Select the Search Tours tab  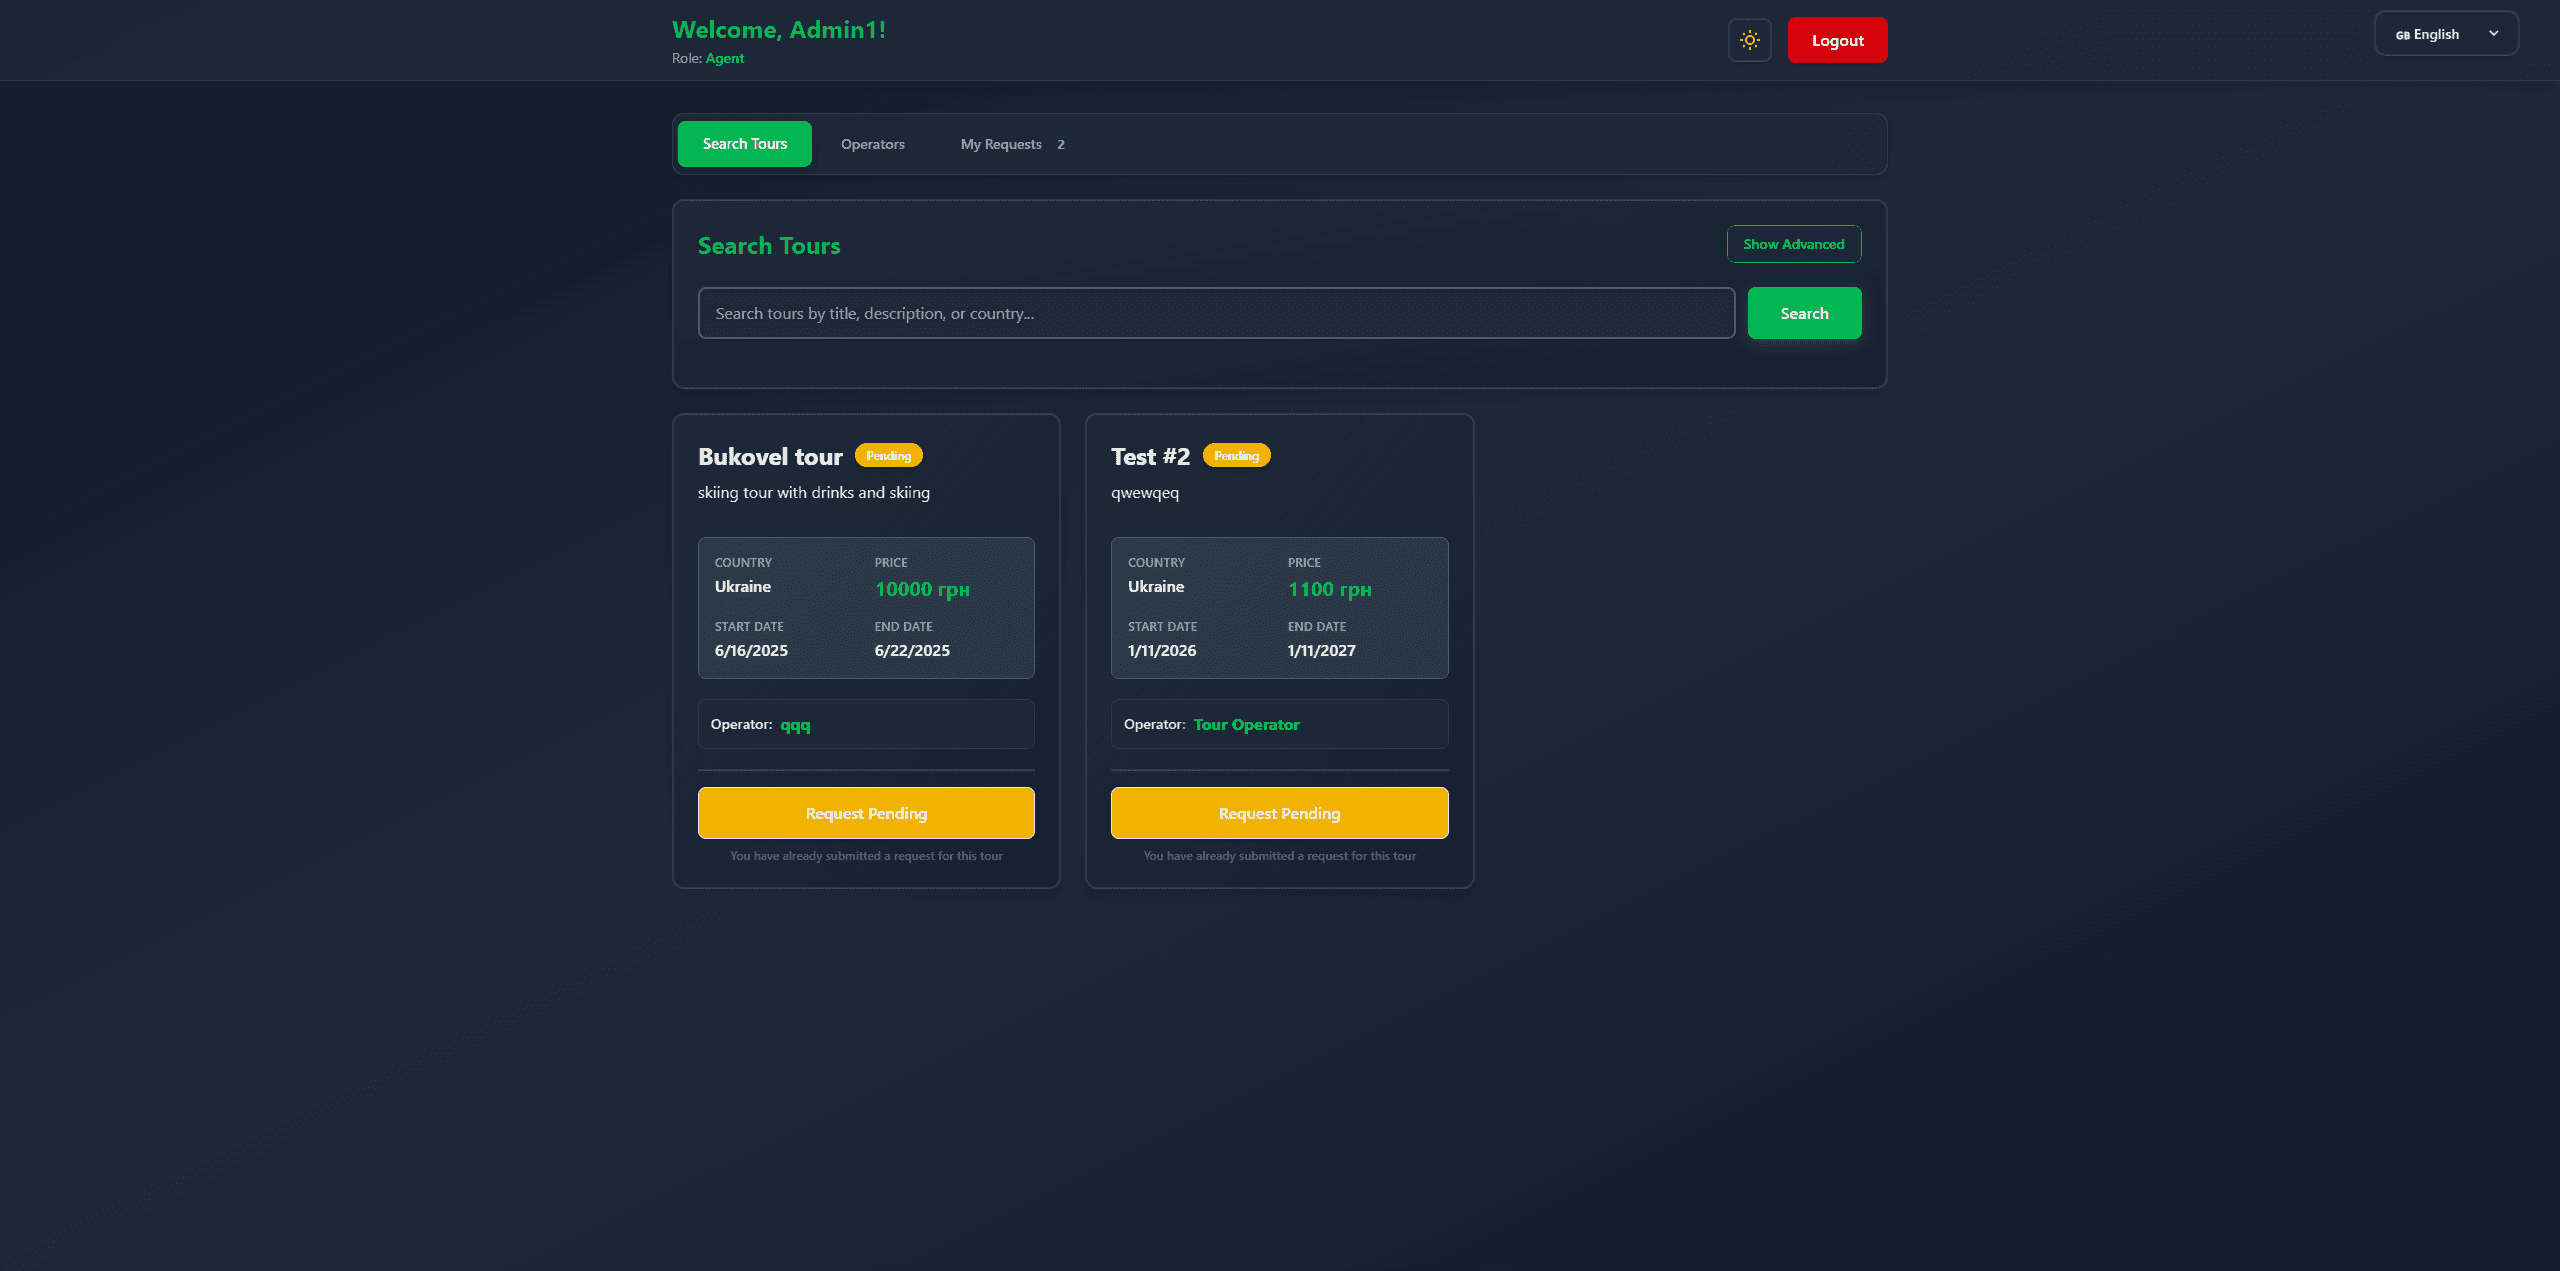pos(744,143)
